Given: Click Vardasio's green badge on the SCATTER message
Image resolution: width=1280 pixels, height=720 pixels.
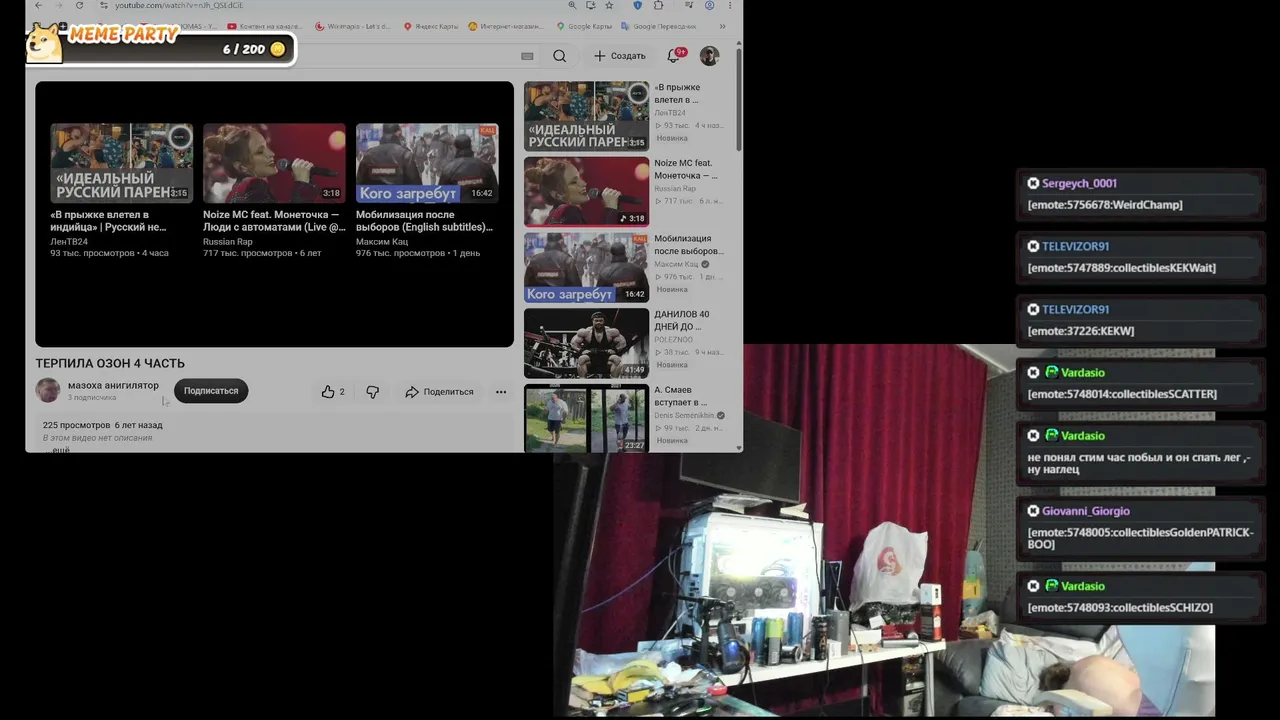Looking at the screenshot, I should coord(1051,372).
